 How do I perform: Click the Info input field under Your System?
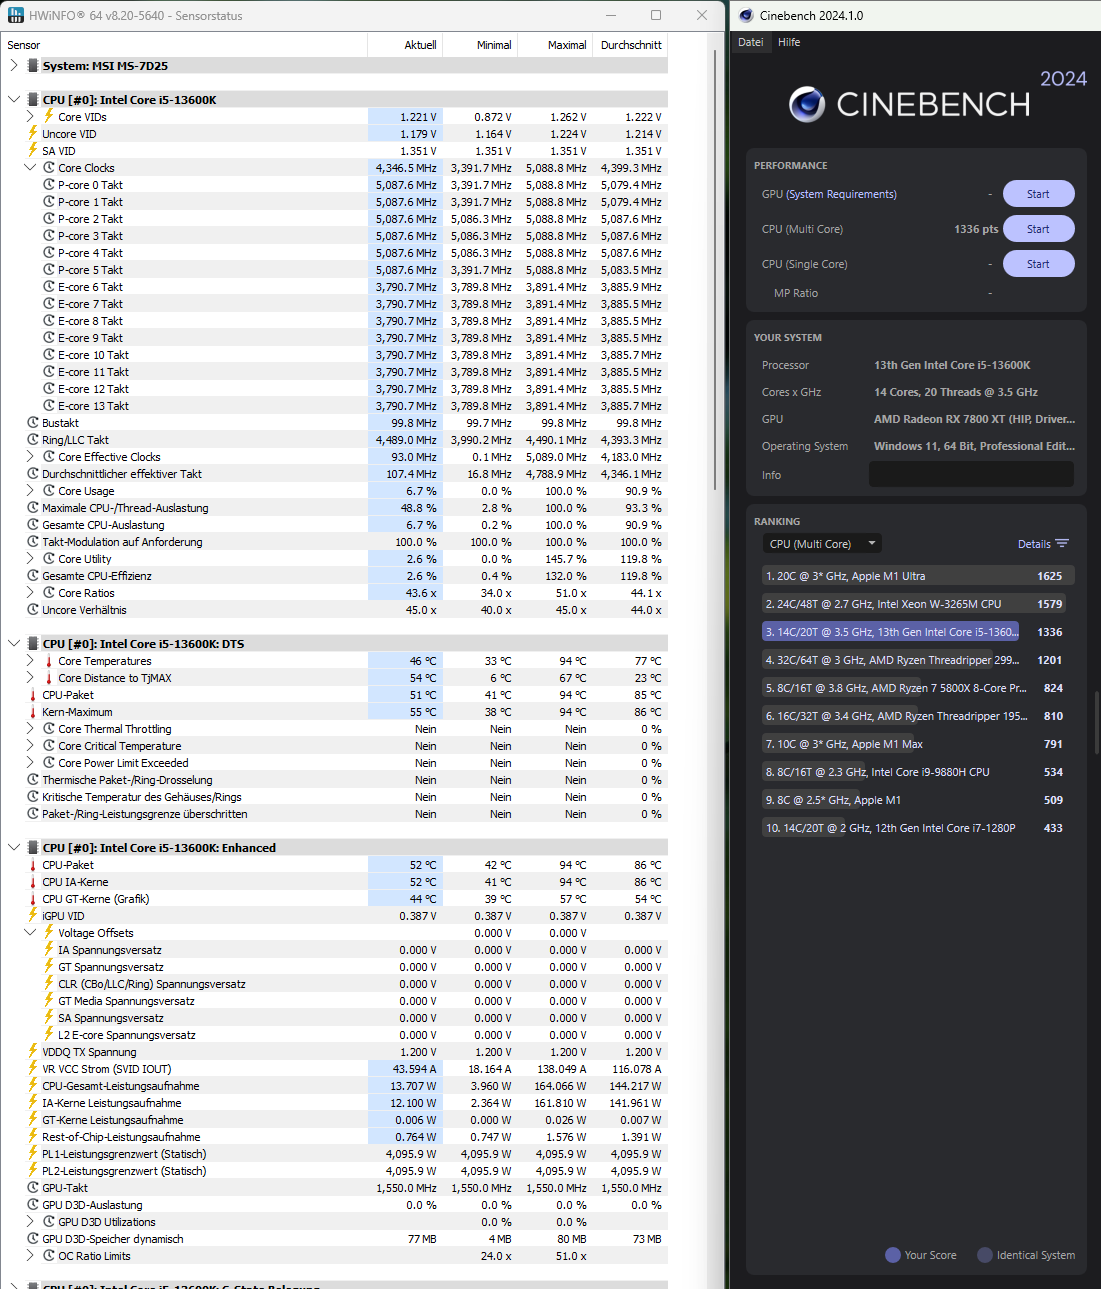(x=971, y=474)
